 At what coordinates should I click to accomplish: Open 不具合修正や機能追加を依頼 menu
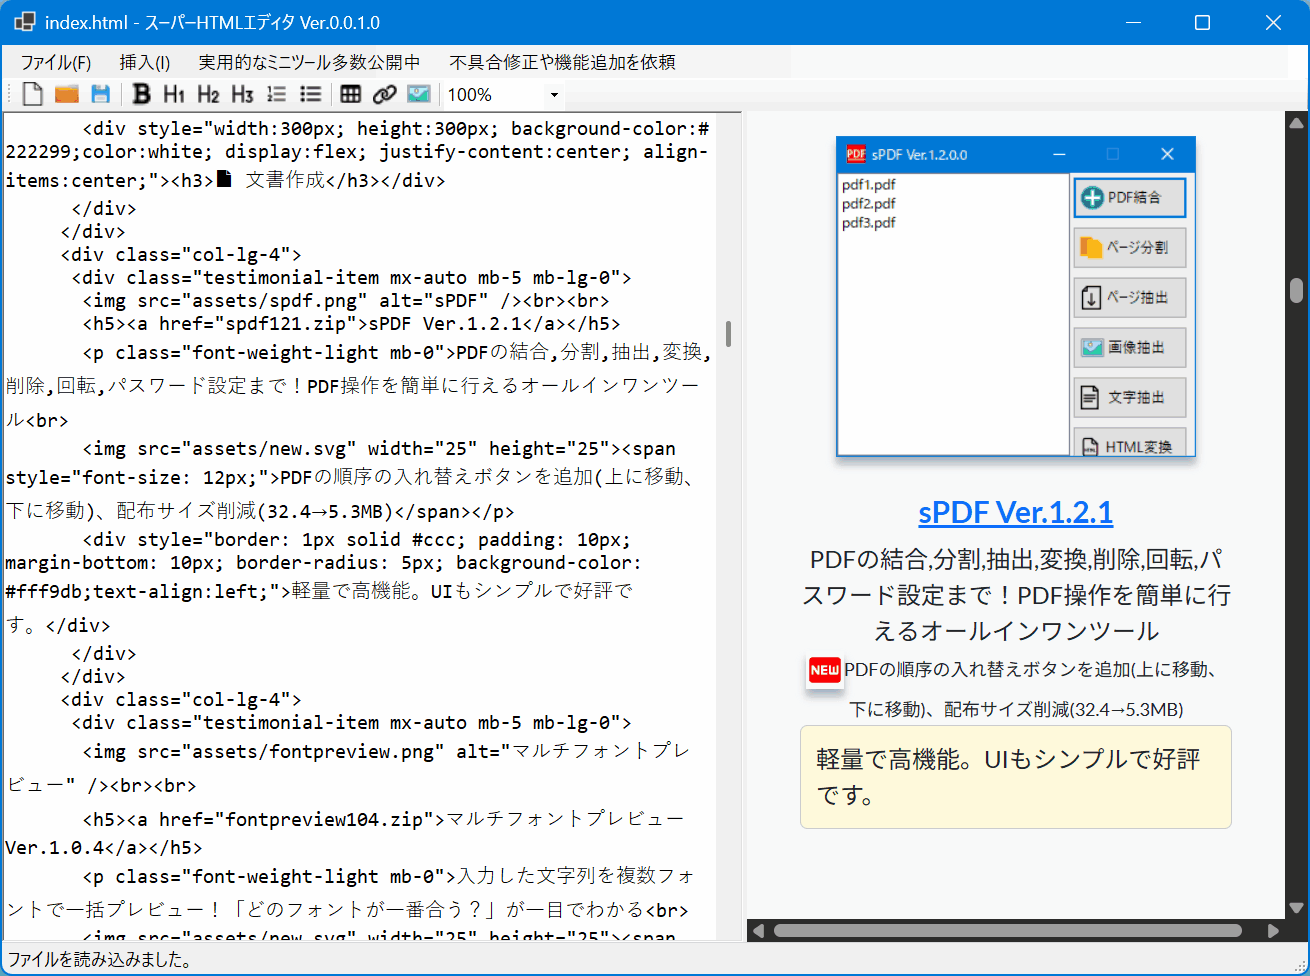(562, 62)
